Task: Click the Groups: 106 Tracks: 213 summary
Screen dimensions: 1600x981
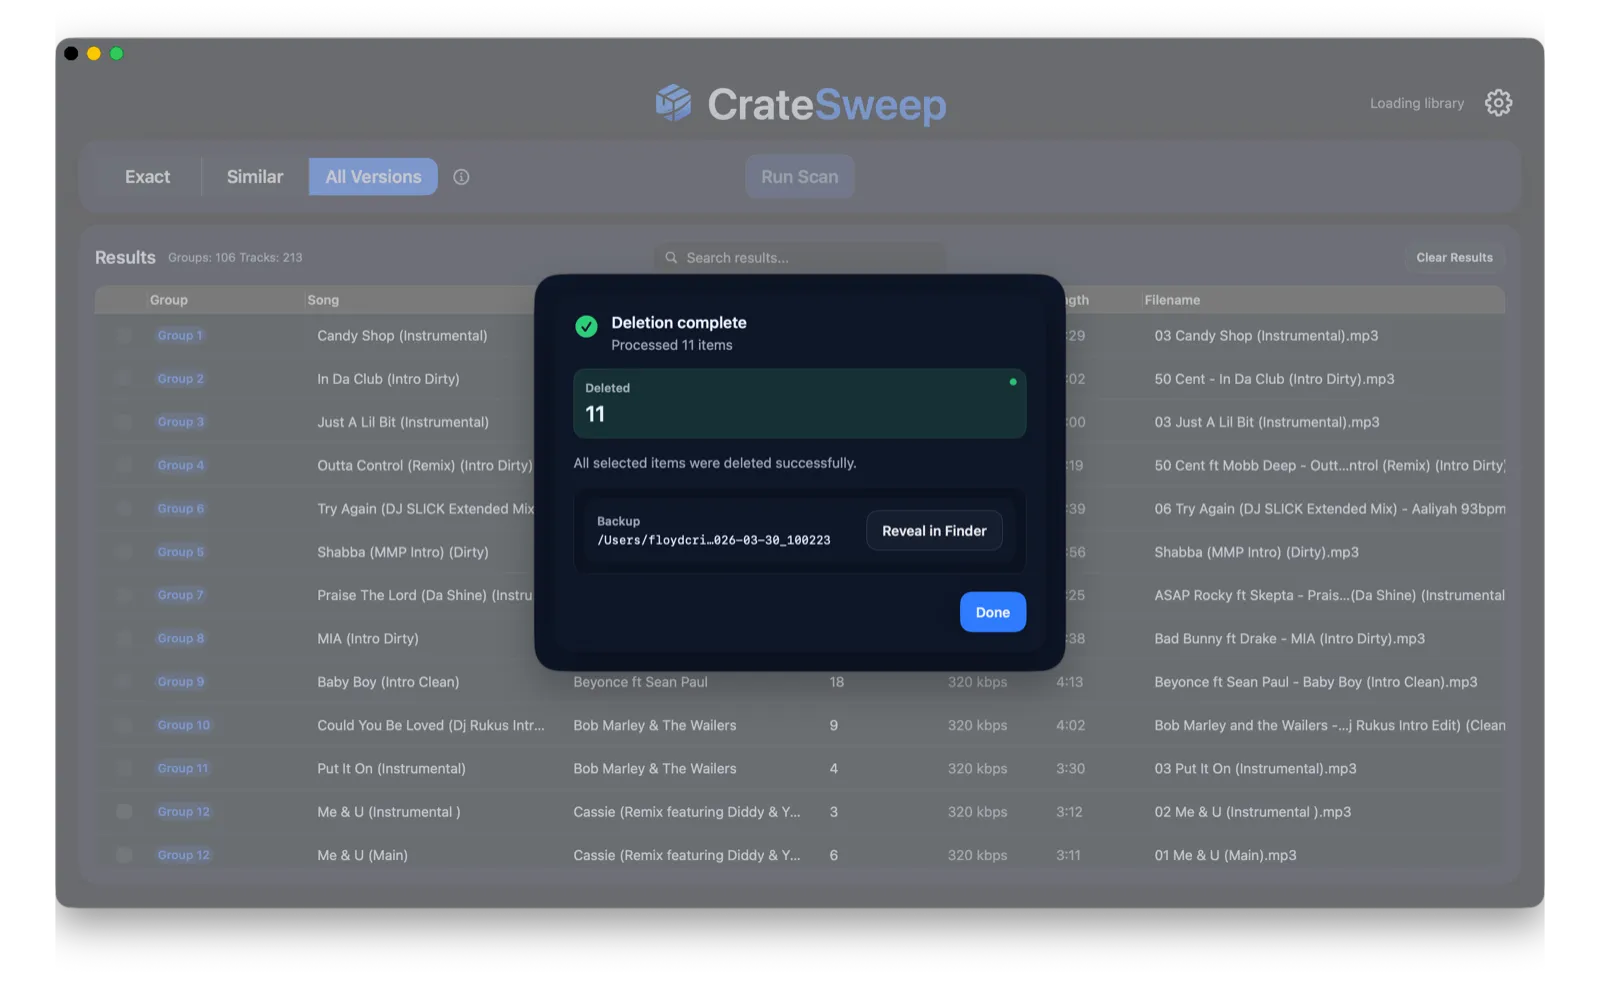Action: point(235,257)
